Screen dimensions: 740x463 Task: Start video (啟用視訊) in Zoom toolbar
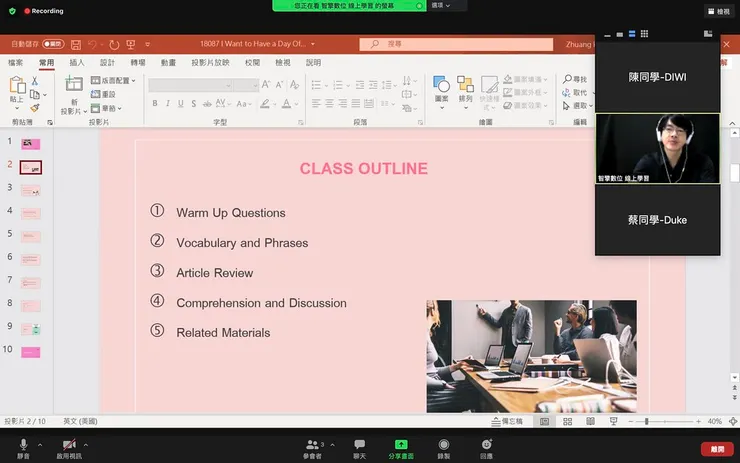(x=69, y=448)
